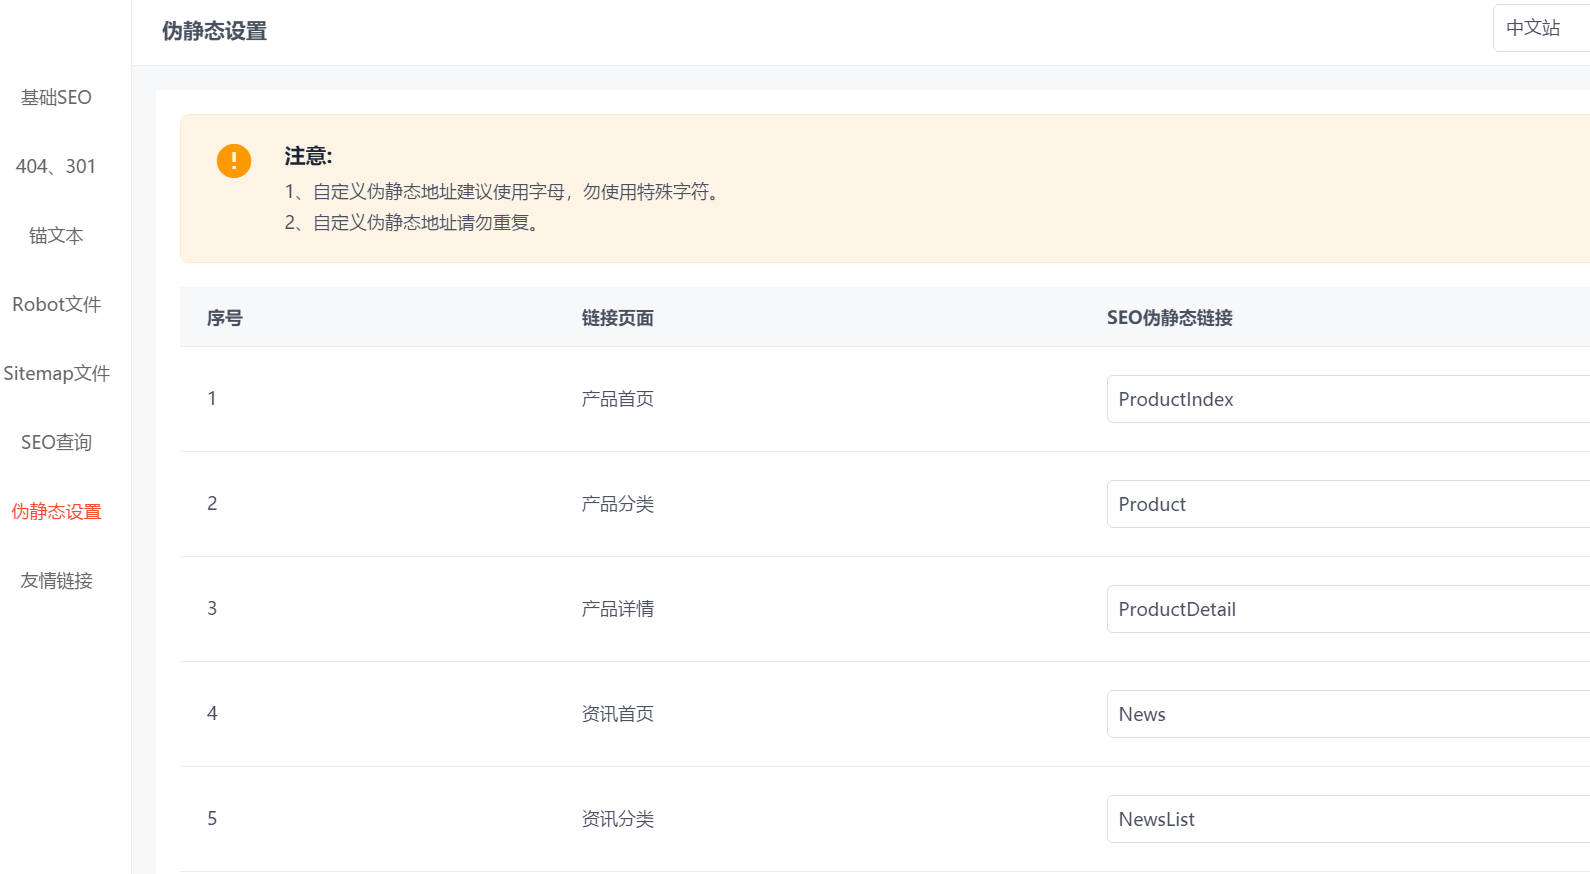Select the 资讯分类 row label
1590x874 pixels.
click(617, 819)
